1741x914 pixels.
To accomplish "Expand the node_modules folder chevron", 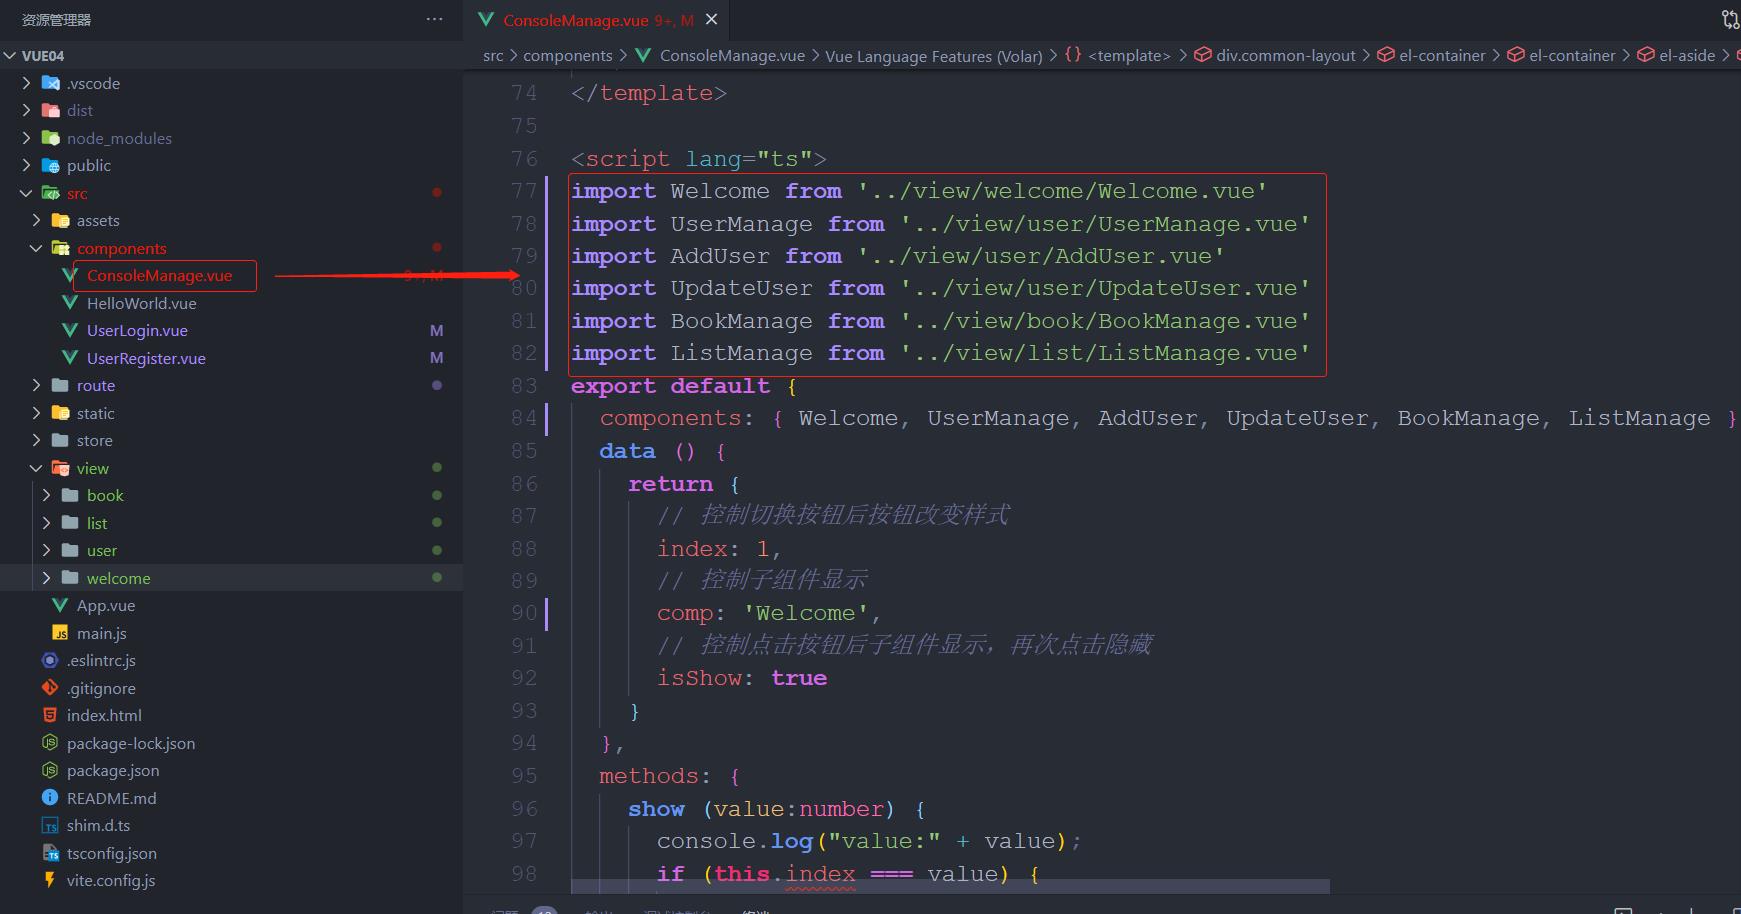I will [26, 138].
